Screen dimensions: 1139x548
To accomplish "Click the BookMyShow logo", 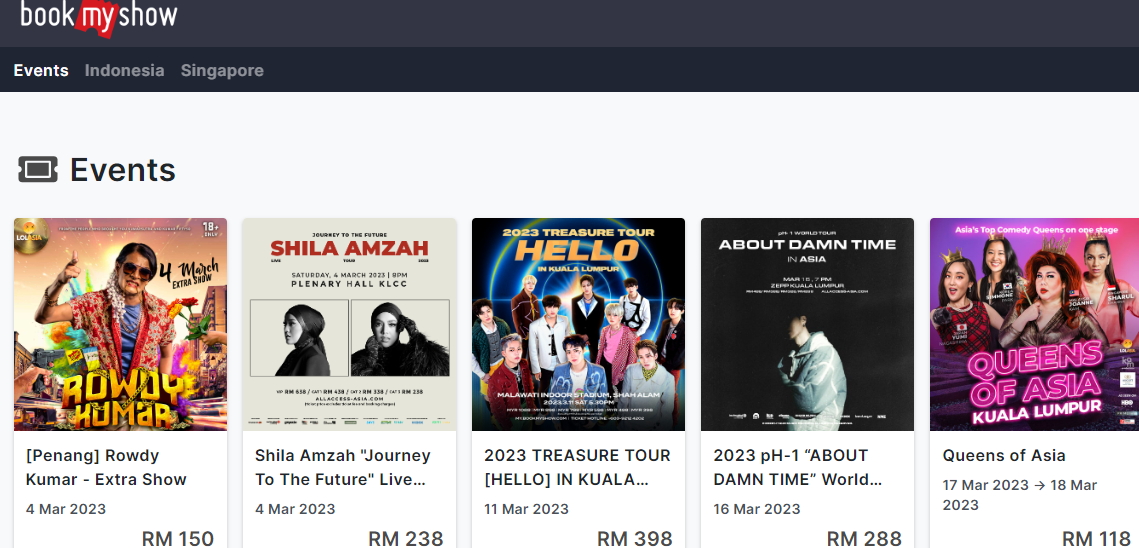I will point(99,16).
